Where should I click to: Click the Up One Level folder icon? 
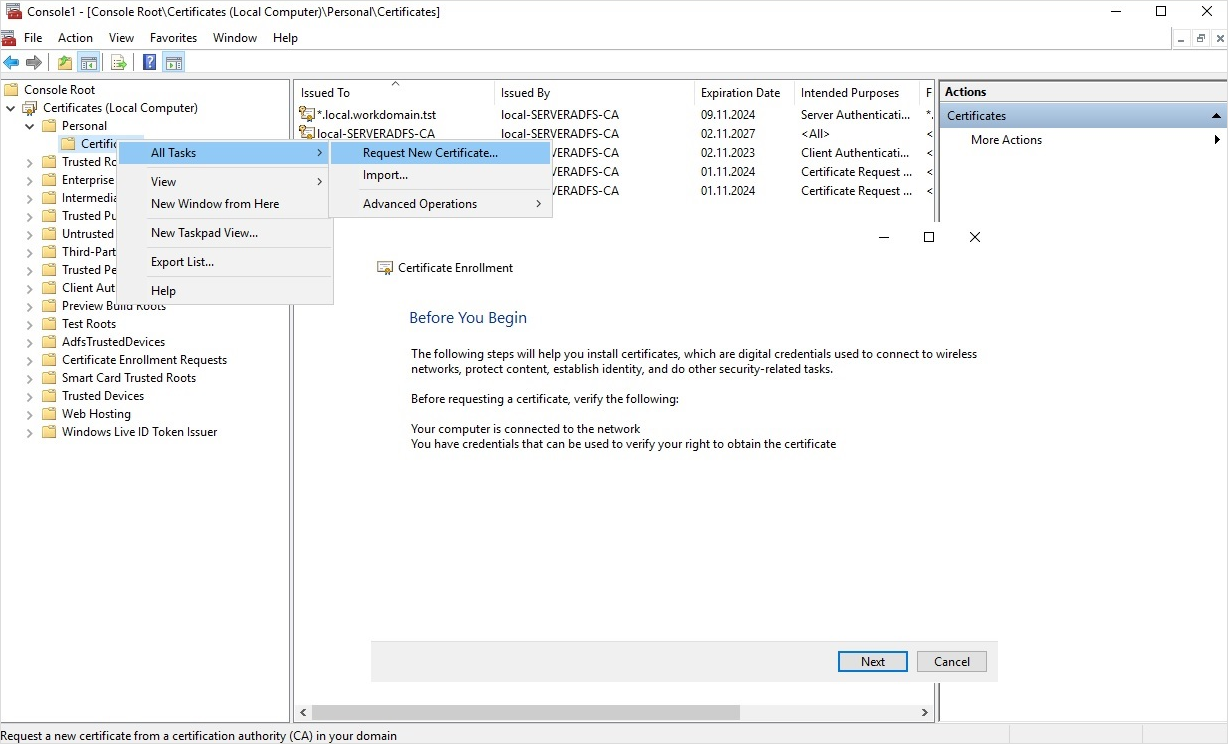65,62
